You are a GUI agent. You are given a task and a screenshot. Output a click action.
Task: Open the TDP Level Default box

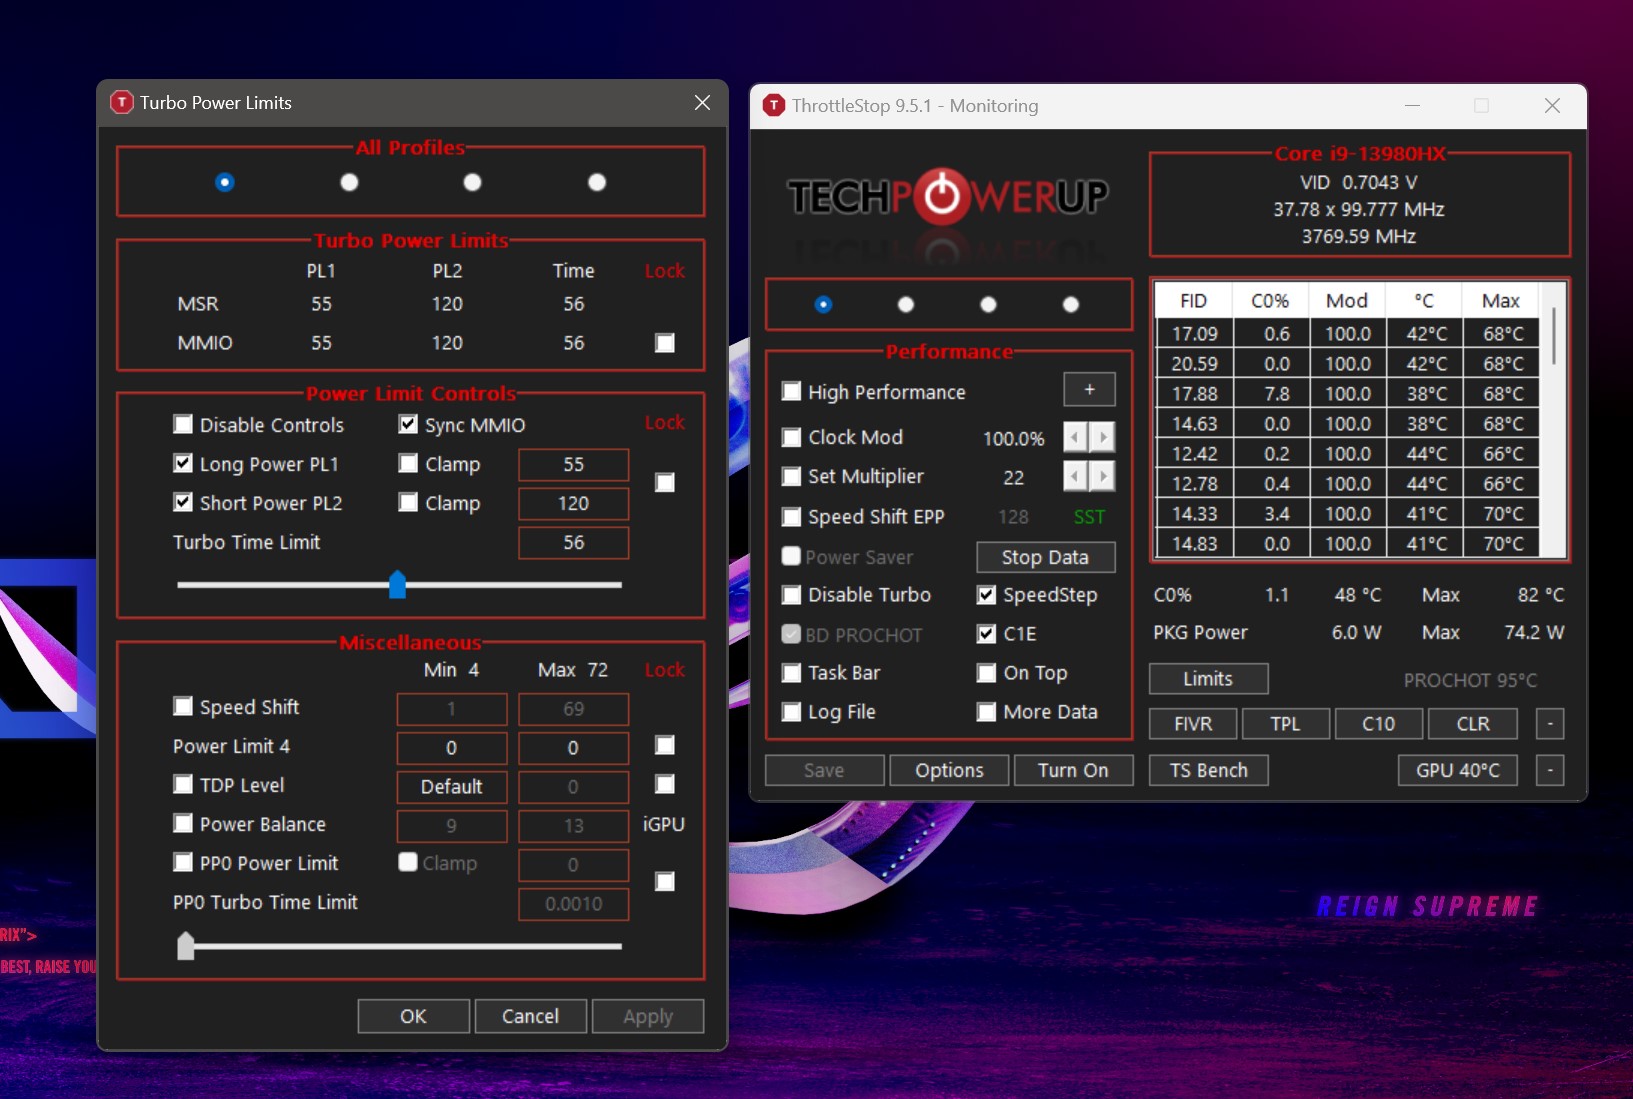coord(451,787)
